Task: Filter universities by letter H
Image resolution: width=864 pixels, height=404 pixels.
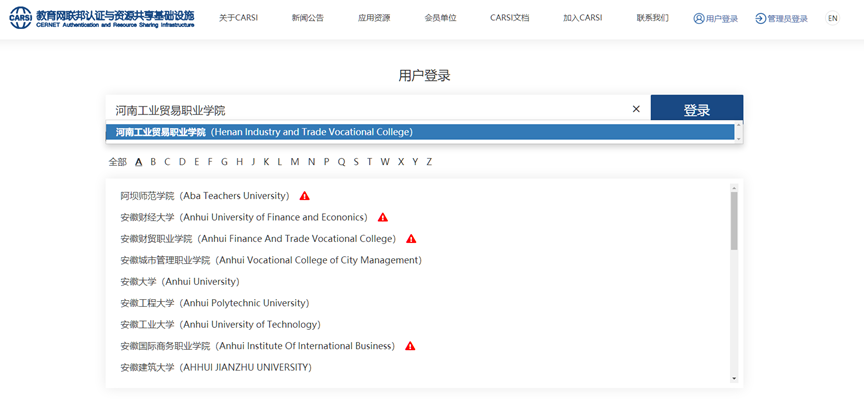Action: click(239, 162)
